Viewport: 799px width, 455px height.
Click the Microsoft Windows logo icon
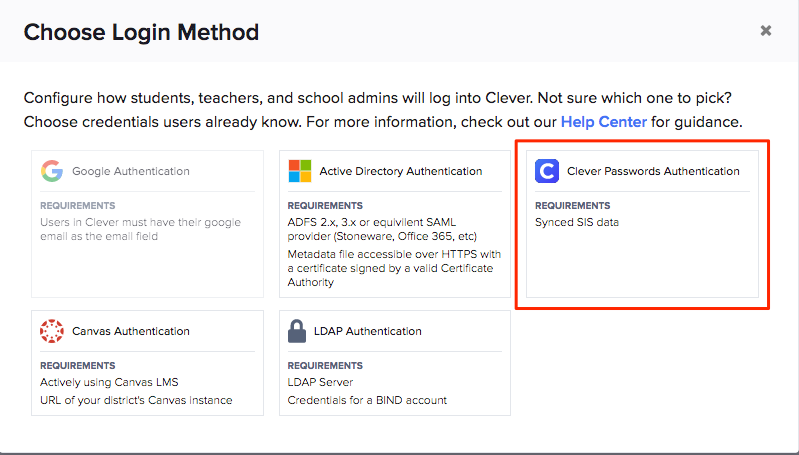pos(300,171)
